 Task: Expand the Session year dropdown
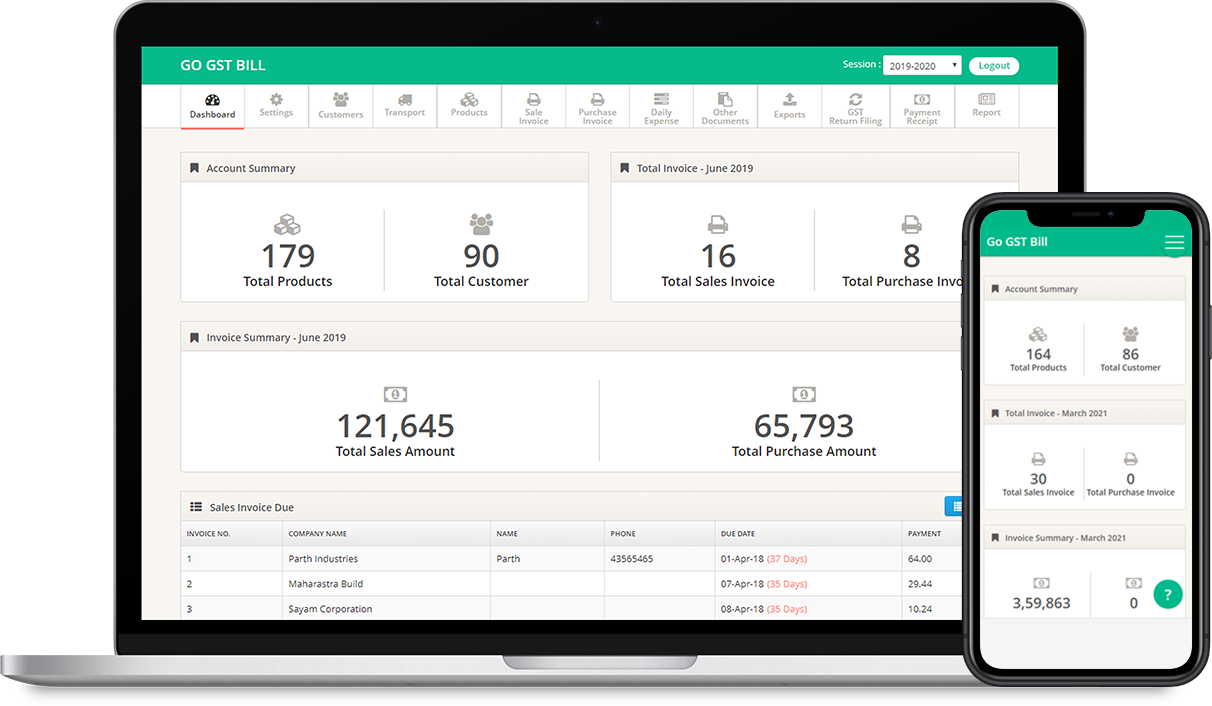coord(921,66)
